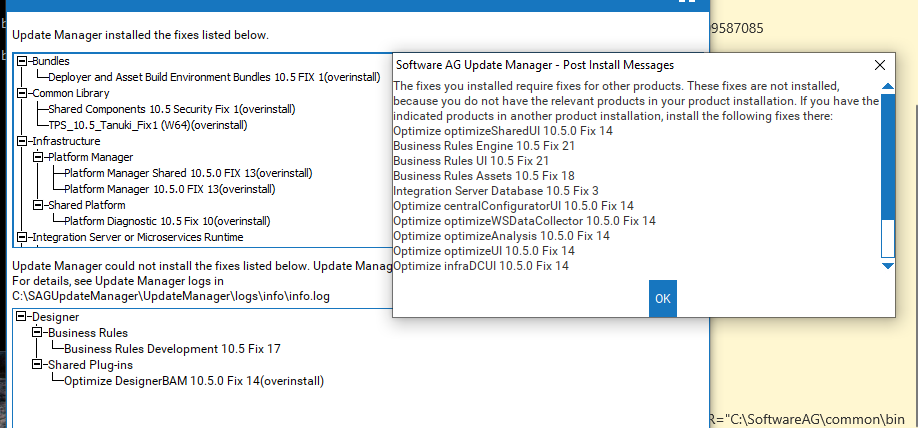Image resolution: width=918 pixels, height=428 pixels.
Task: Collapse the Bundles tree node
Action: (22, 61)
